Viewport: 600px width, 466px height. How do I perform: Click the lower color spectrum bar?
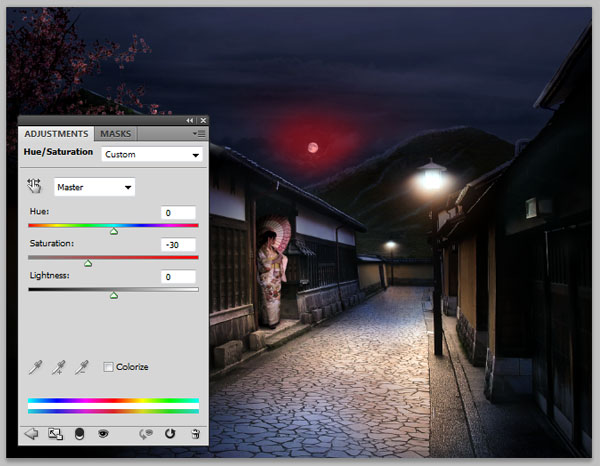click(113, 411)
